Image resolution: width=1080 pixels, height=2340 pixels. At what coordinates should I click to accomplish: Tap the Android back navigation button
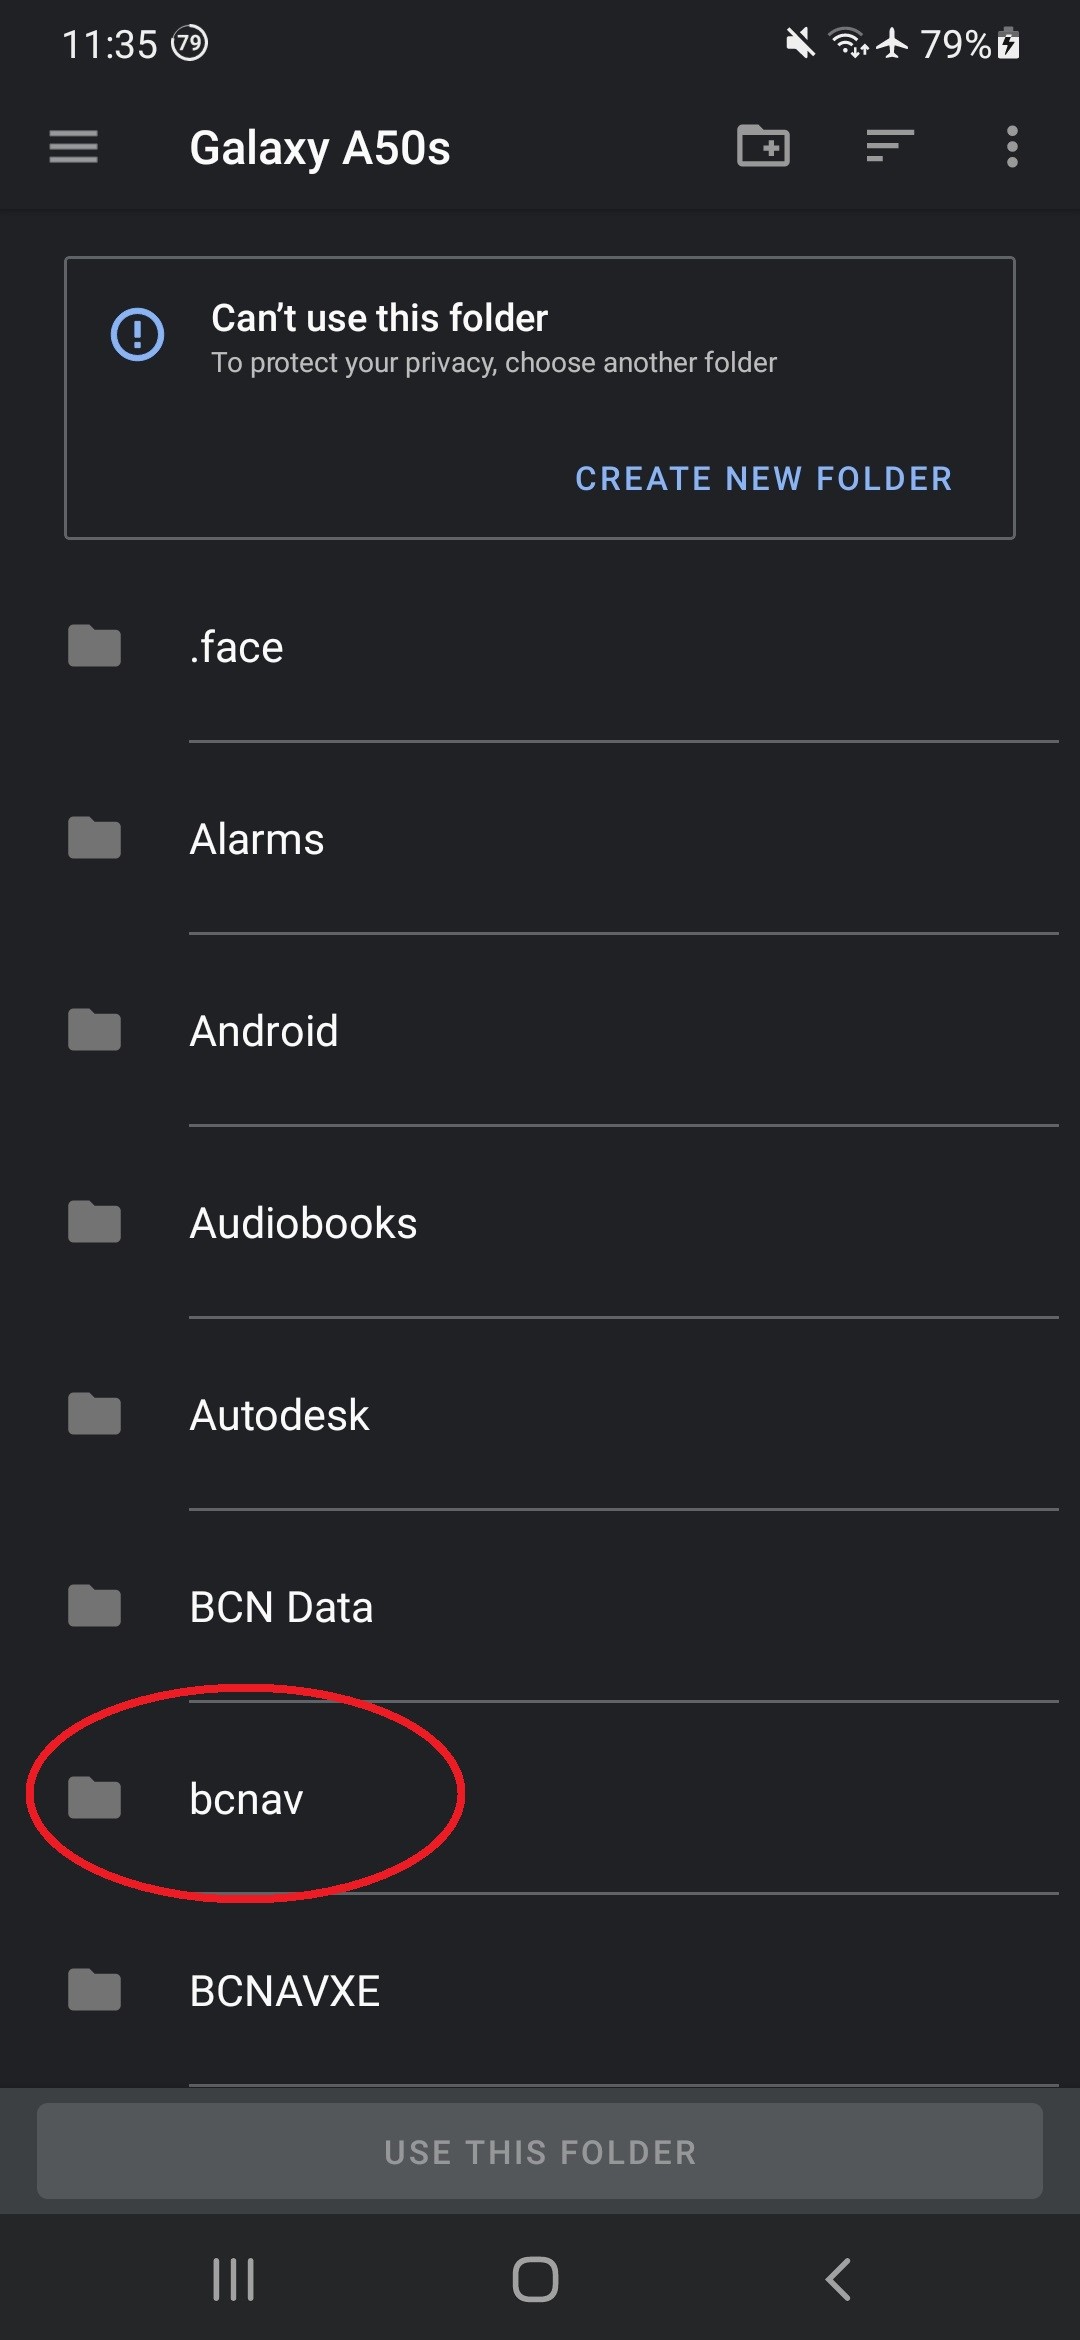click(838, 2279)
